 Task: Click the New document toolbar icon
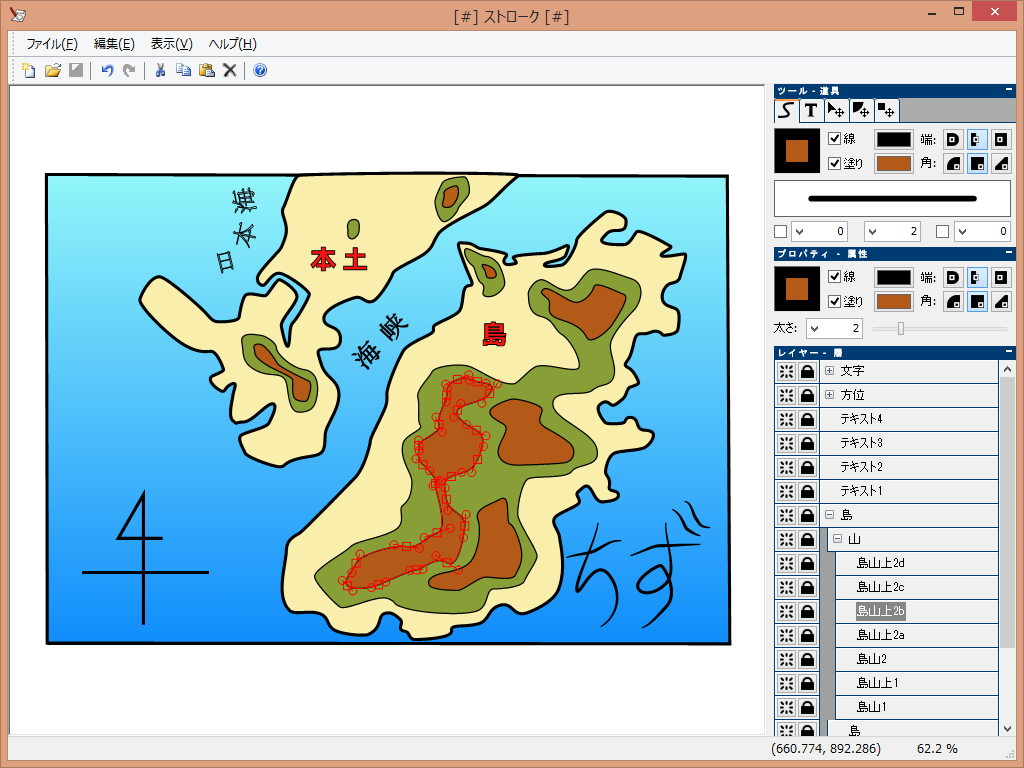[29, 70]
